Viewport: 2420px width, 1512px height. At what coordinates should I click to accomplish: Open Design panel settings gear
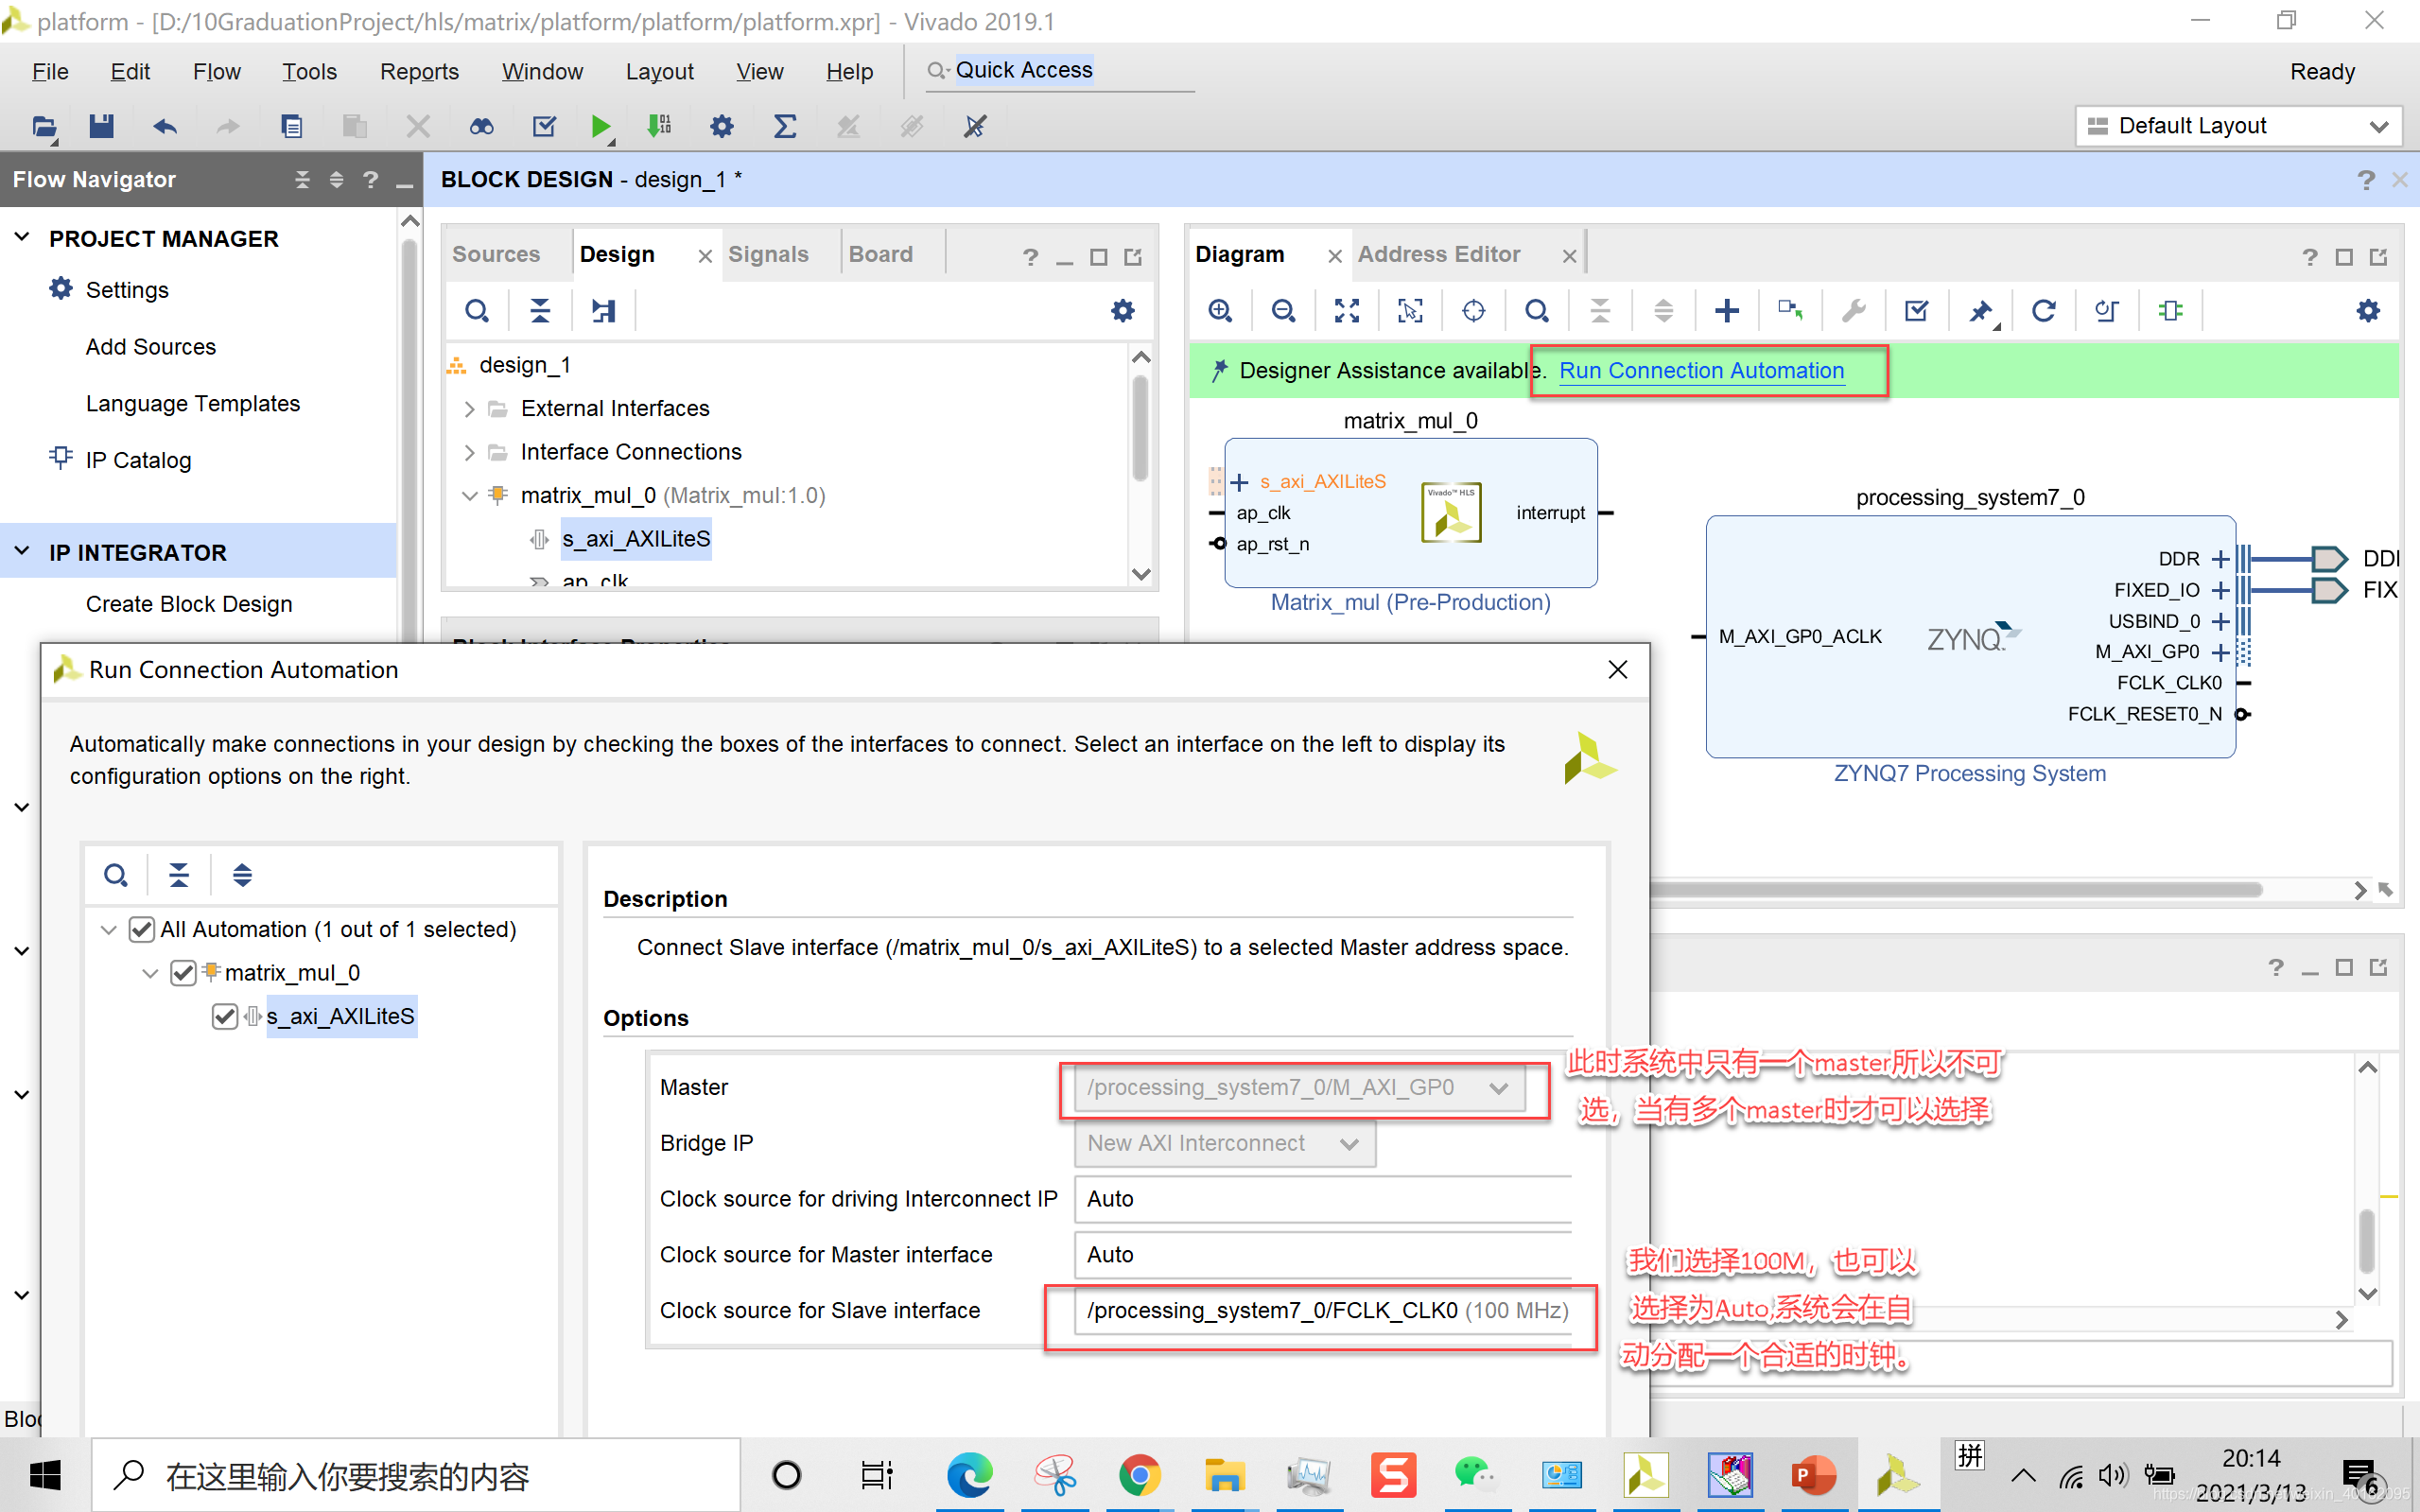click(1122, 311)
